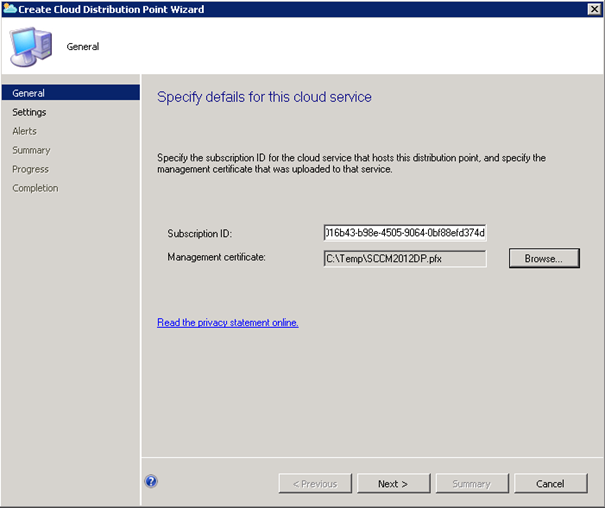Open the Alerts step in sidebar
This screenshot has width=605, height=508.
(24, 131)
